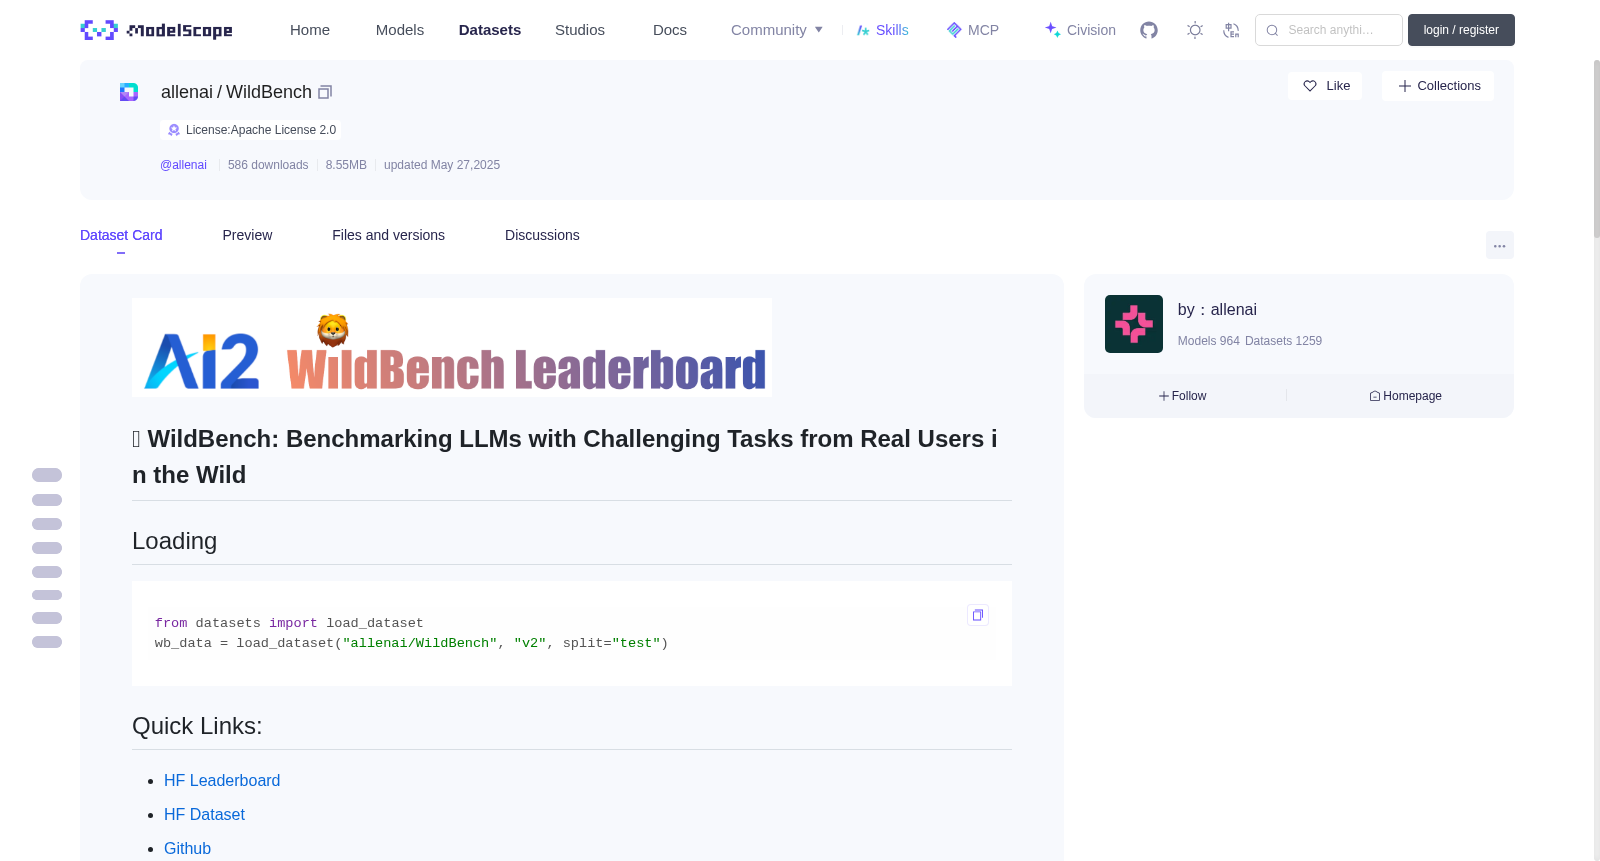The image size is (1600, 861).
Task: Open the MCP page
Action: 972,30
